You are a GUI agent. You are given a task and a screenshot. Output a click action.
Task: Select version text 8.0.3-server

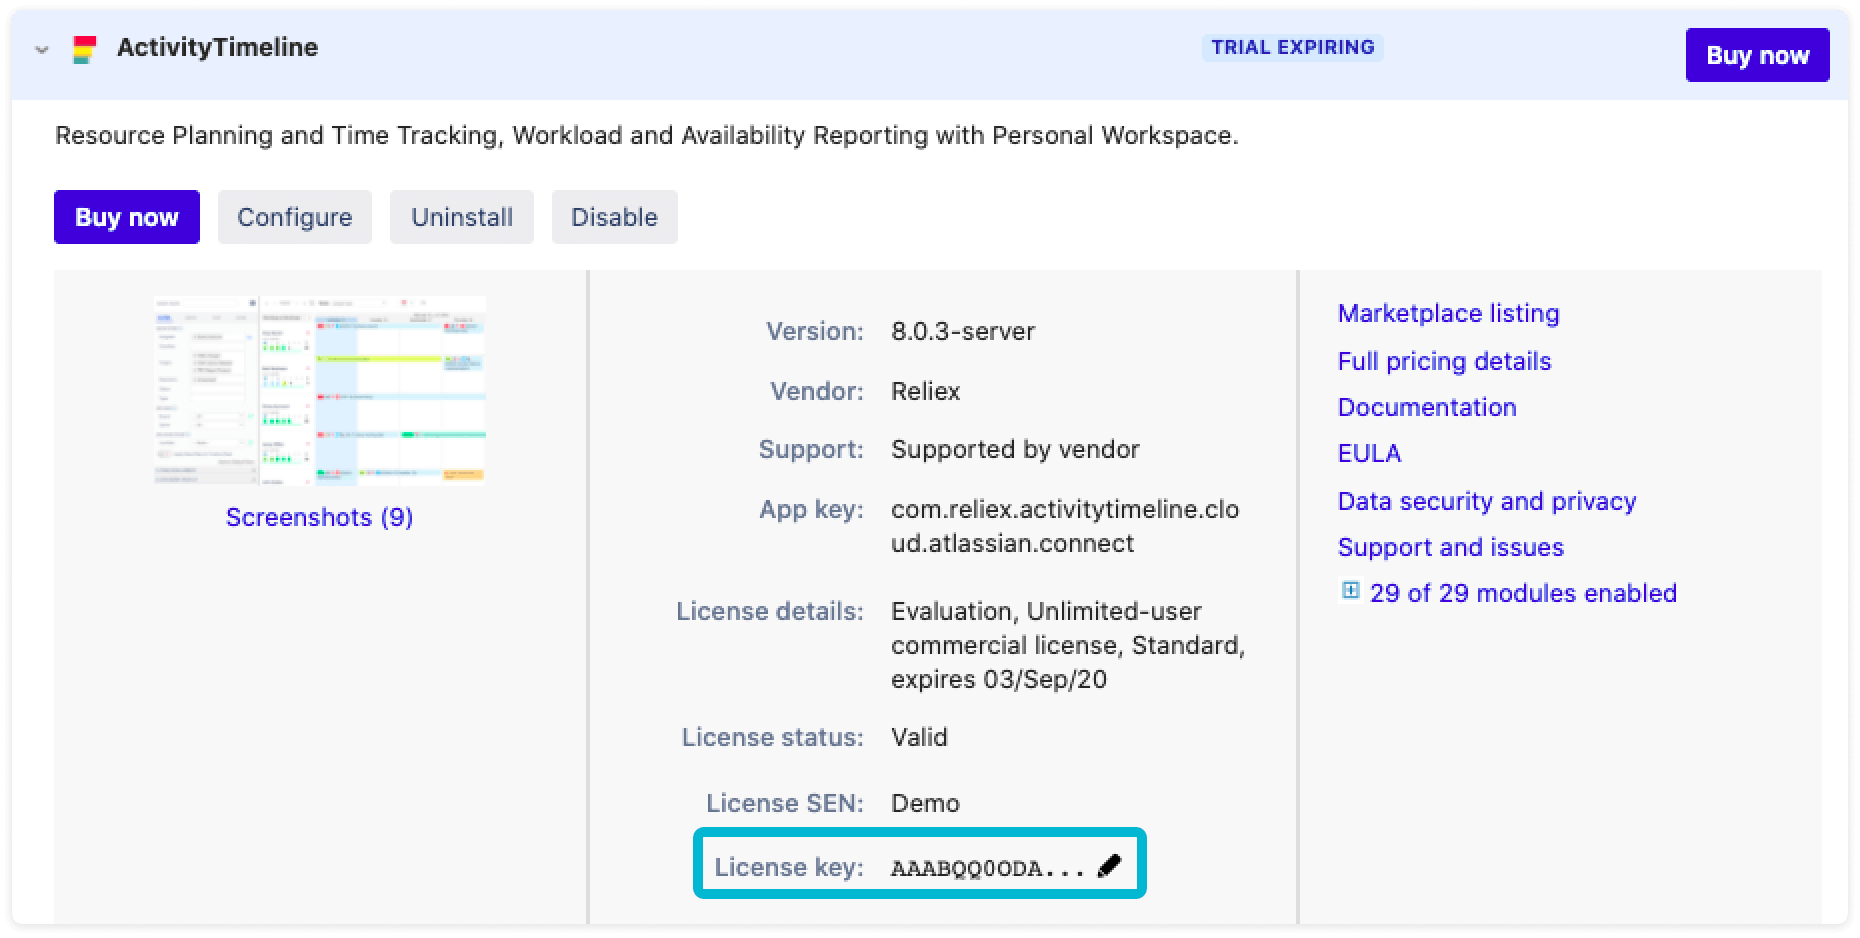963,331
